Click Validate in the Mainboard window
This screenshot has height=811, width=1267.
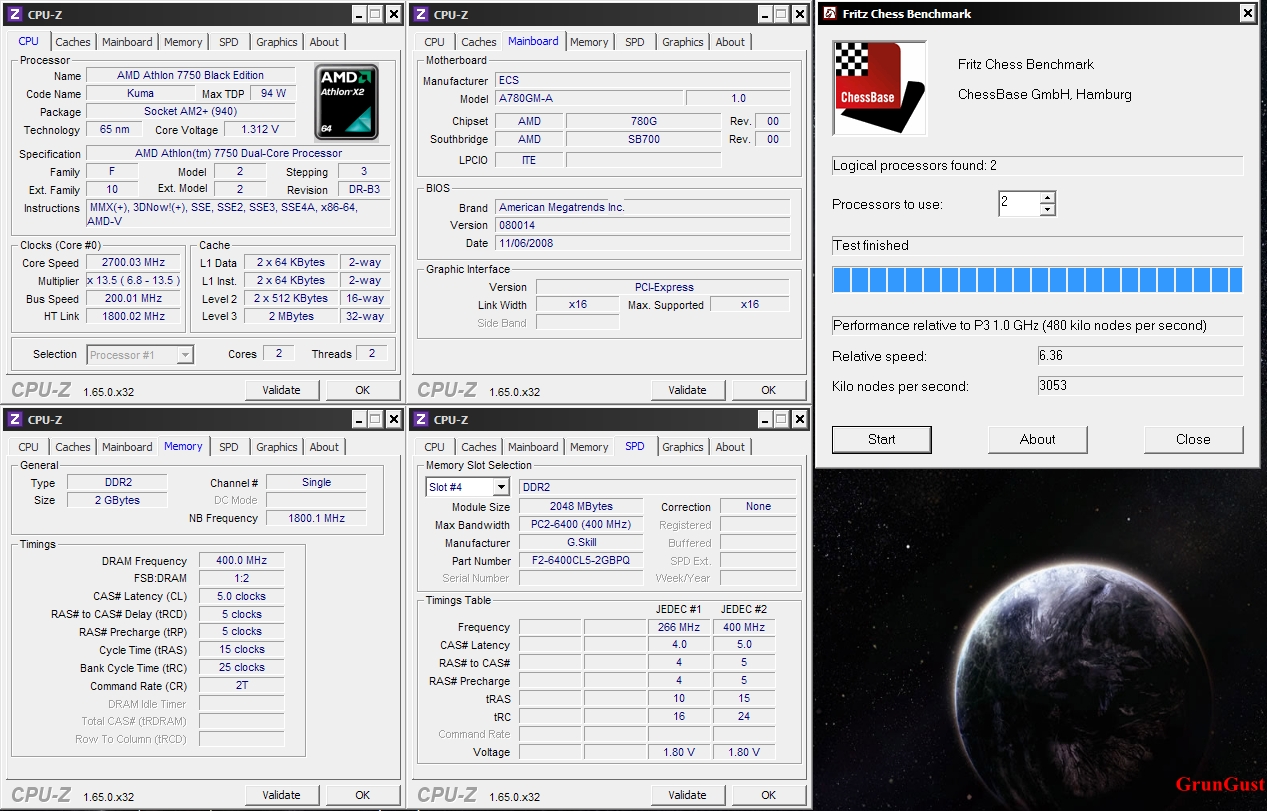tap(687, 390)
